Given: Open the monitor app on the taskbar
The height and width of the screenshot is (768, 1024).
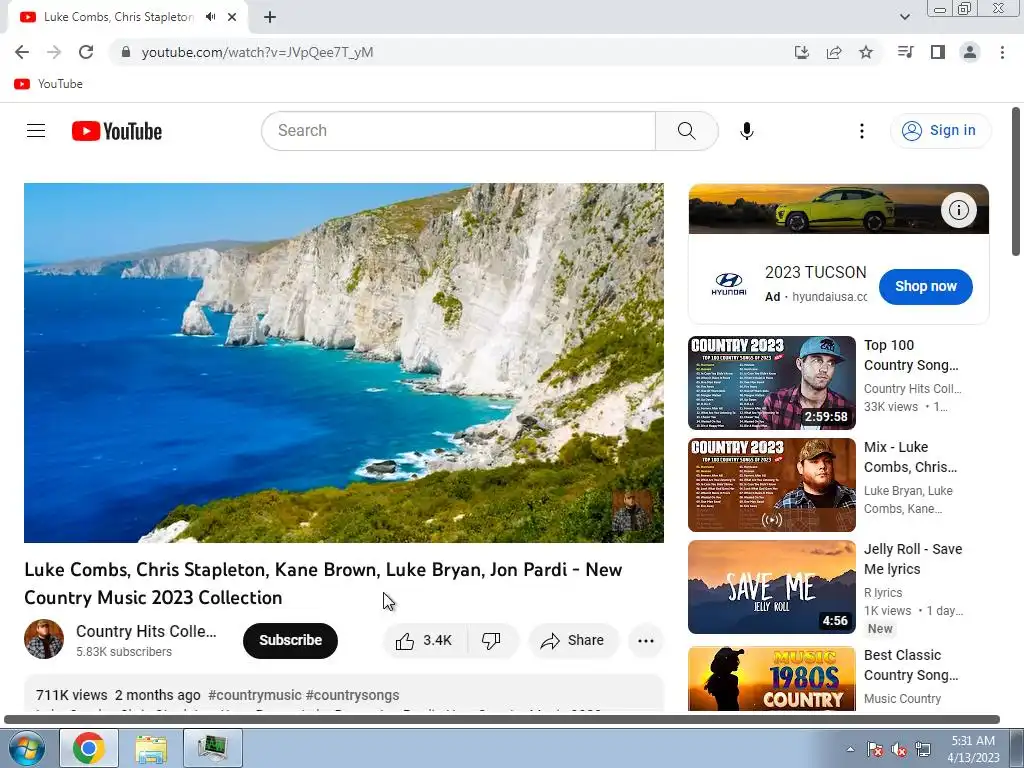Looking at the screenshot, I should coord(213,748).
